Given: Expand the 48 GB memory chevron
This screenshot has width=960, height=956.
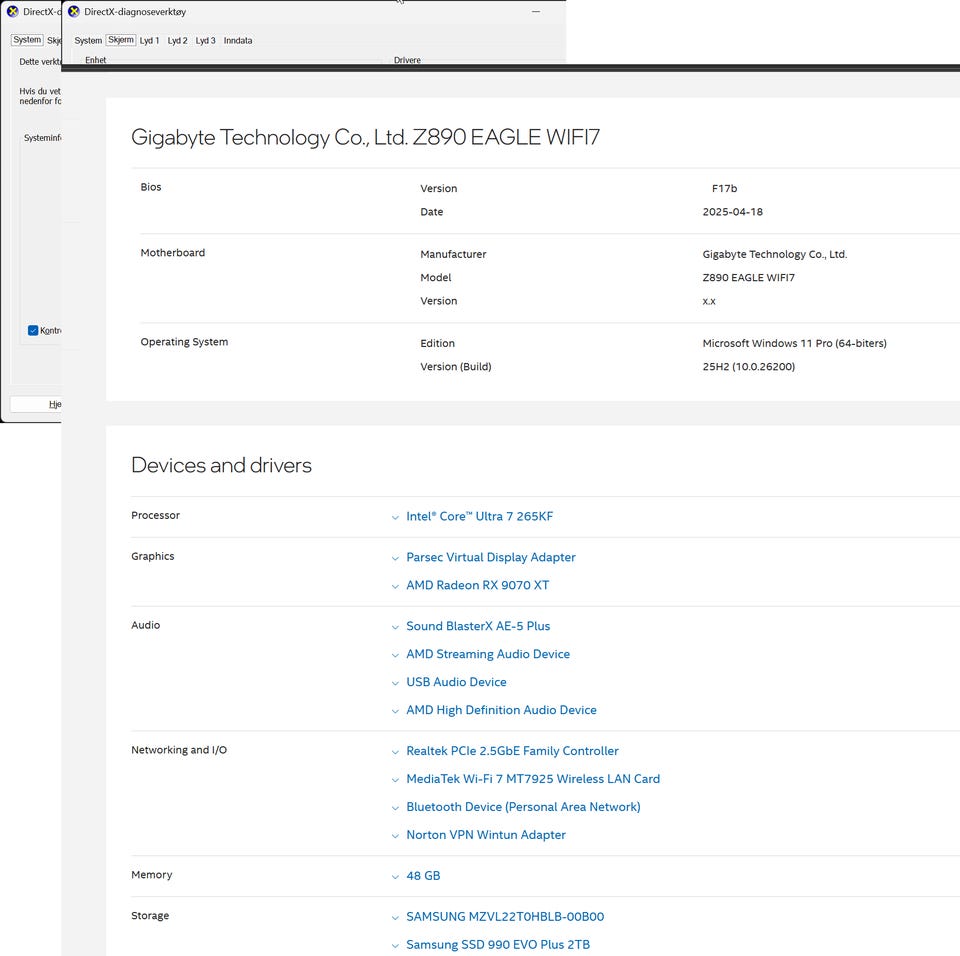Looking at the screenshot, I should click(395, 877).
